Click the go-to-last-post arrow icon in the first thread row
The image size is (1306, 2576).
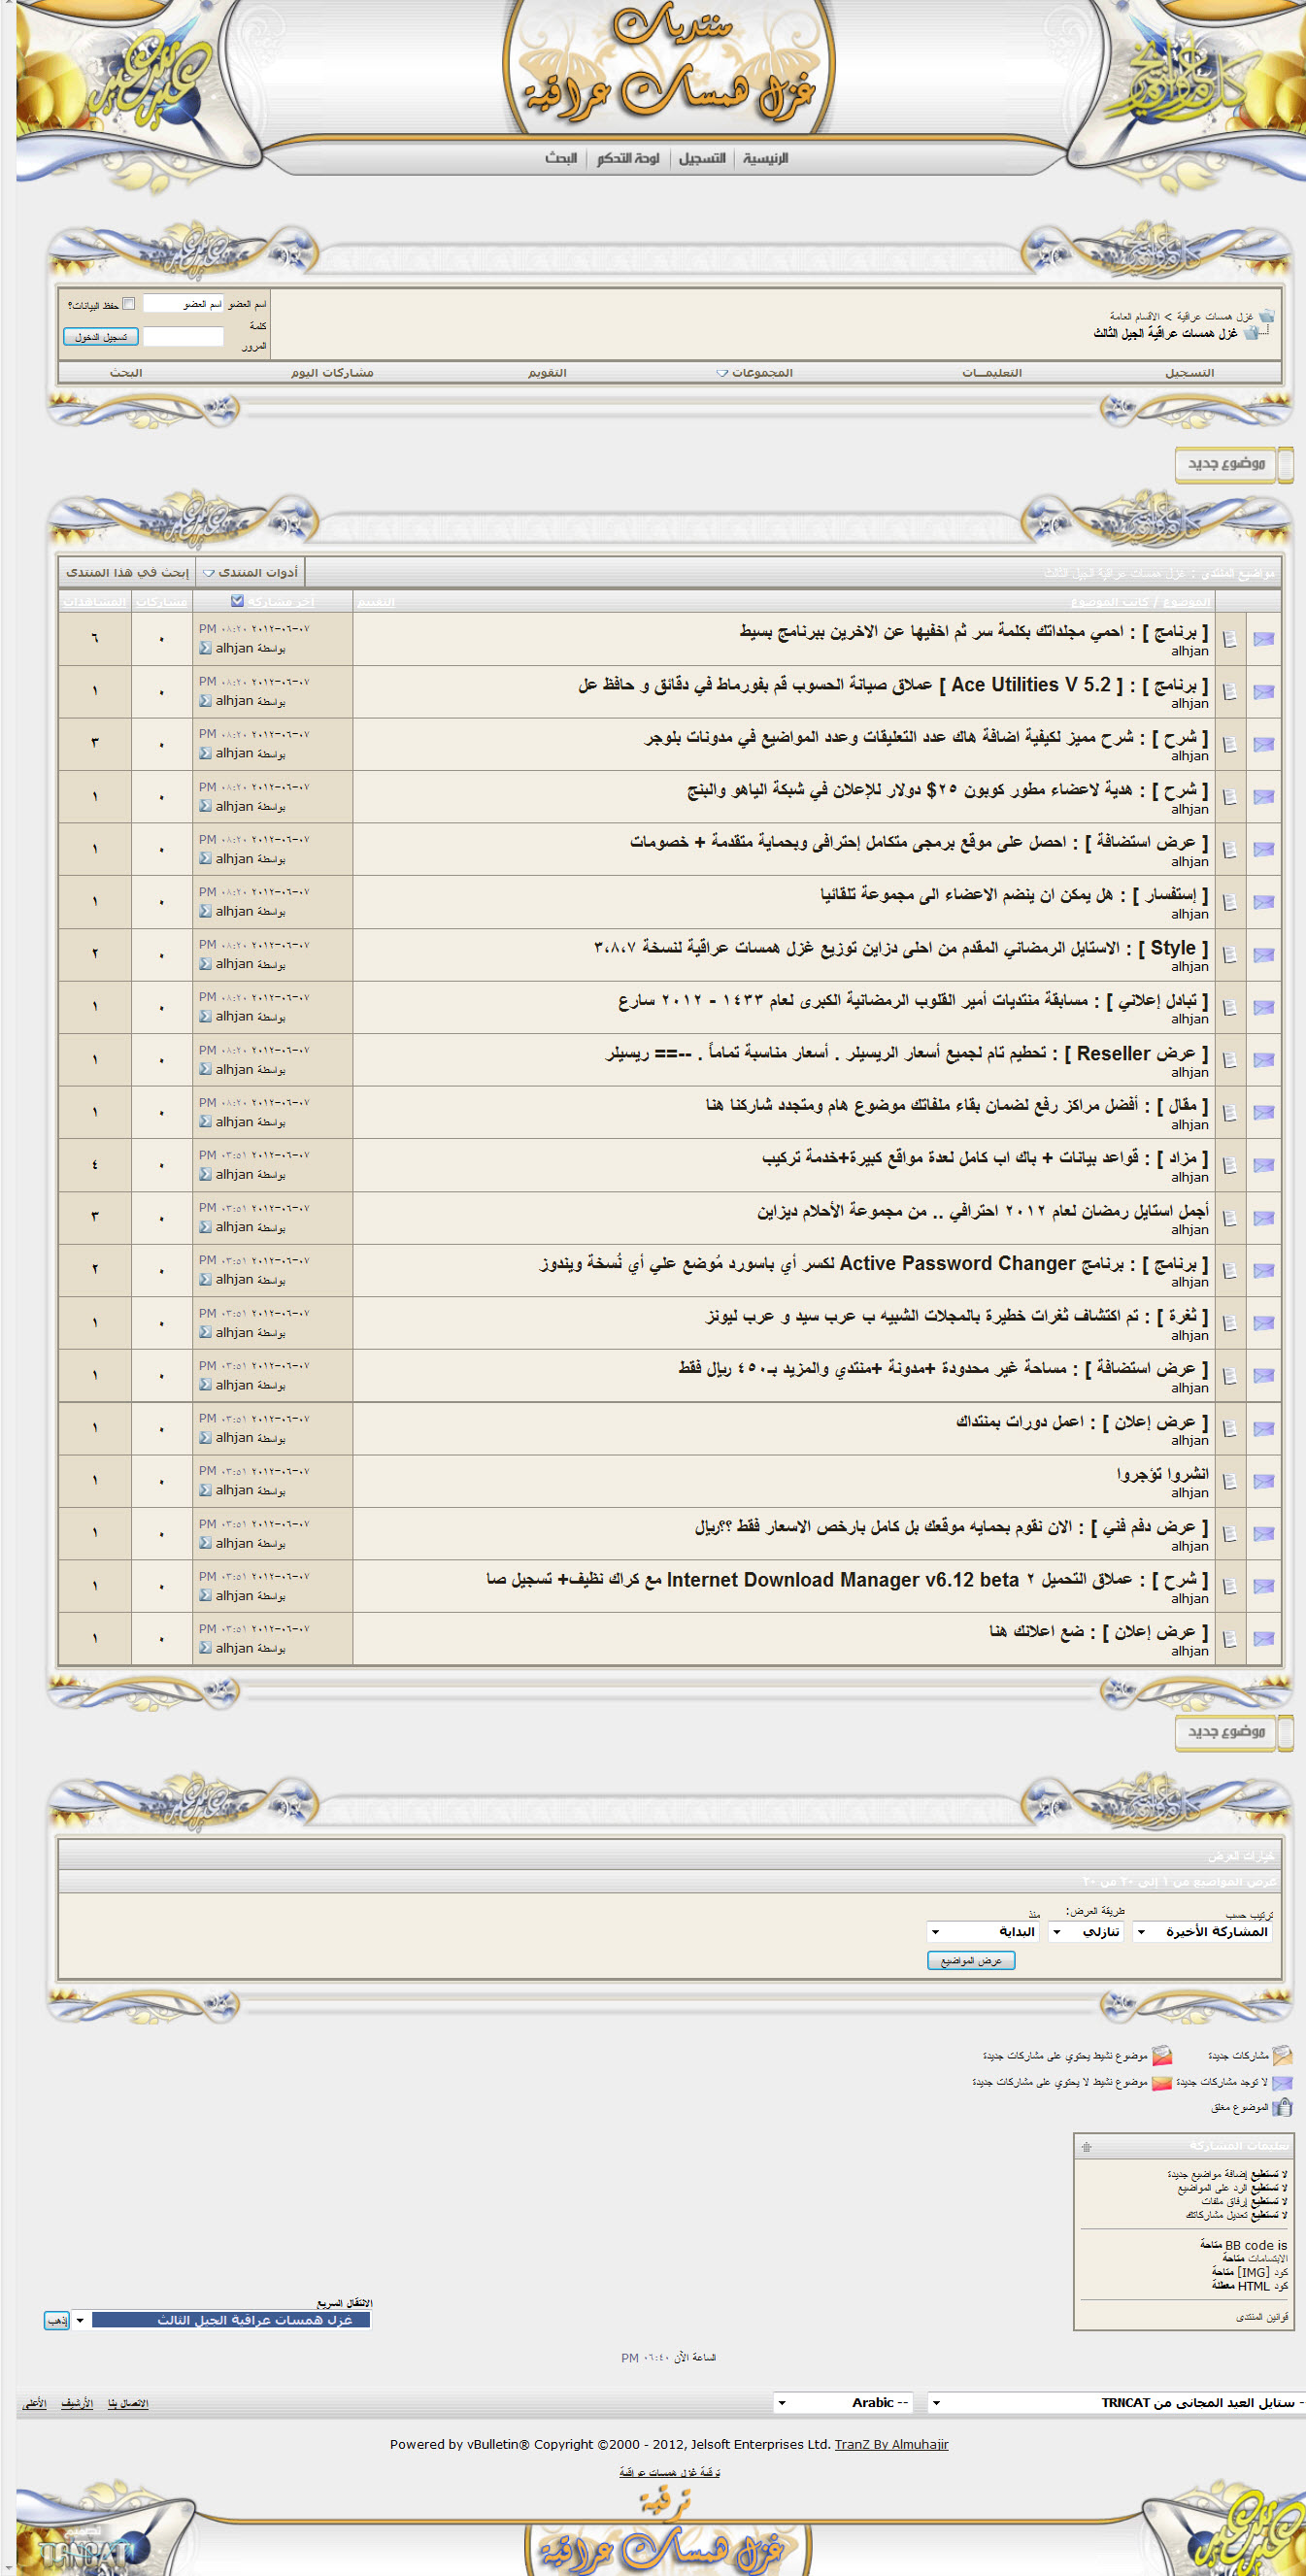(205, 648)
